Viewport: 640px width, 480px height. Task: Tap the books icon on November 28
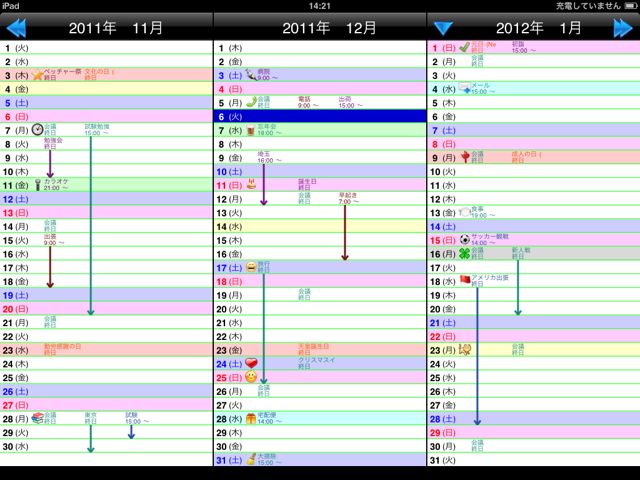(x=38, y=418)
